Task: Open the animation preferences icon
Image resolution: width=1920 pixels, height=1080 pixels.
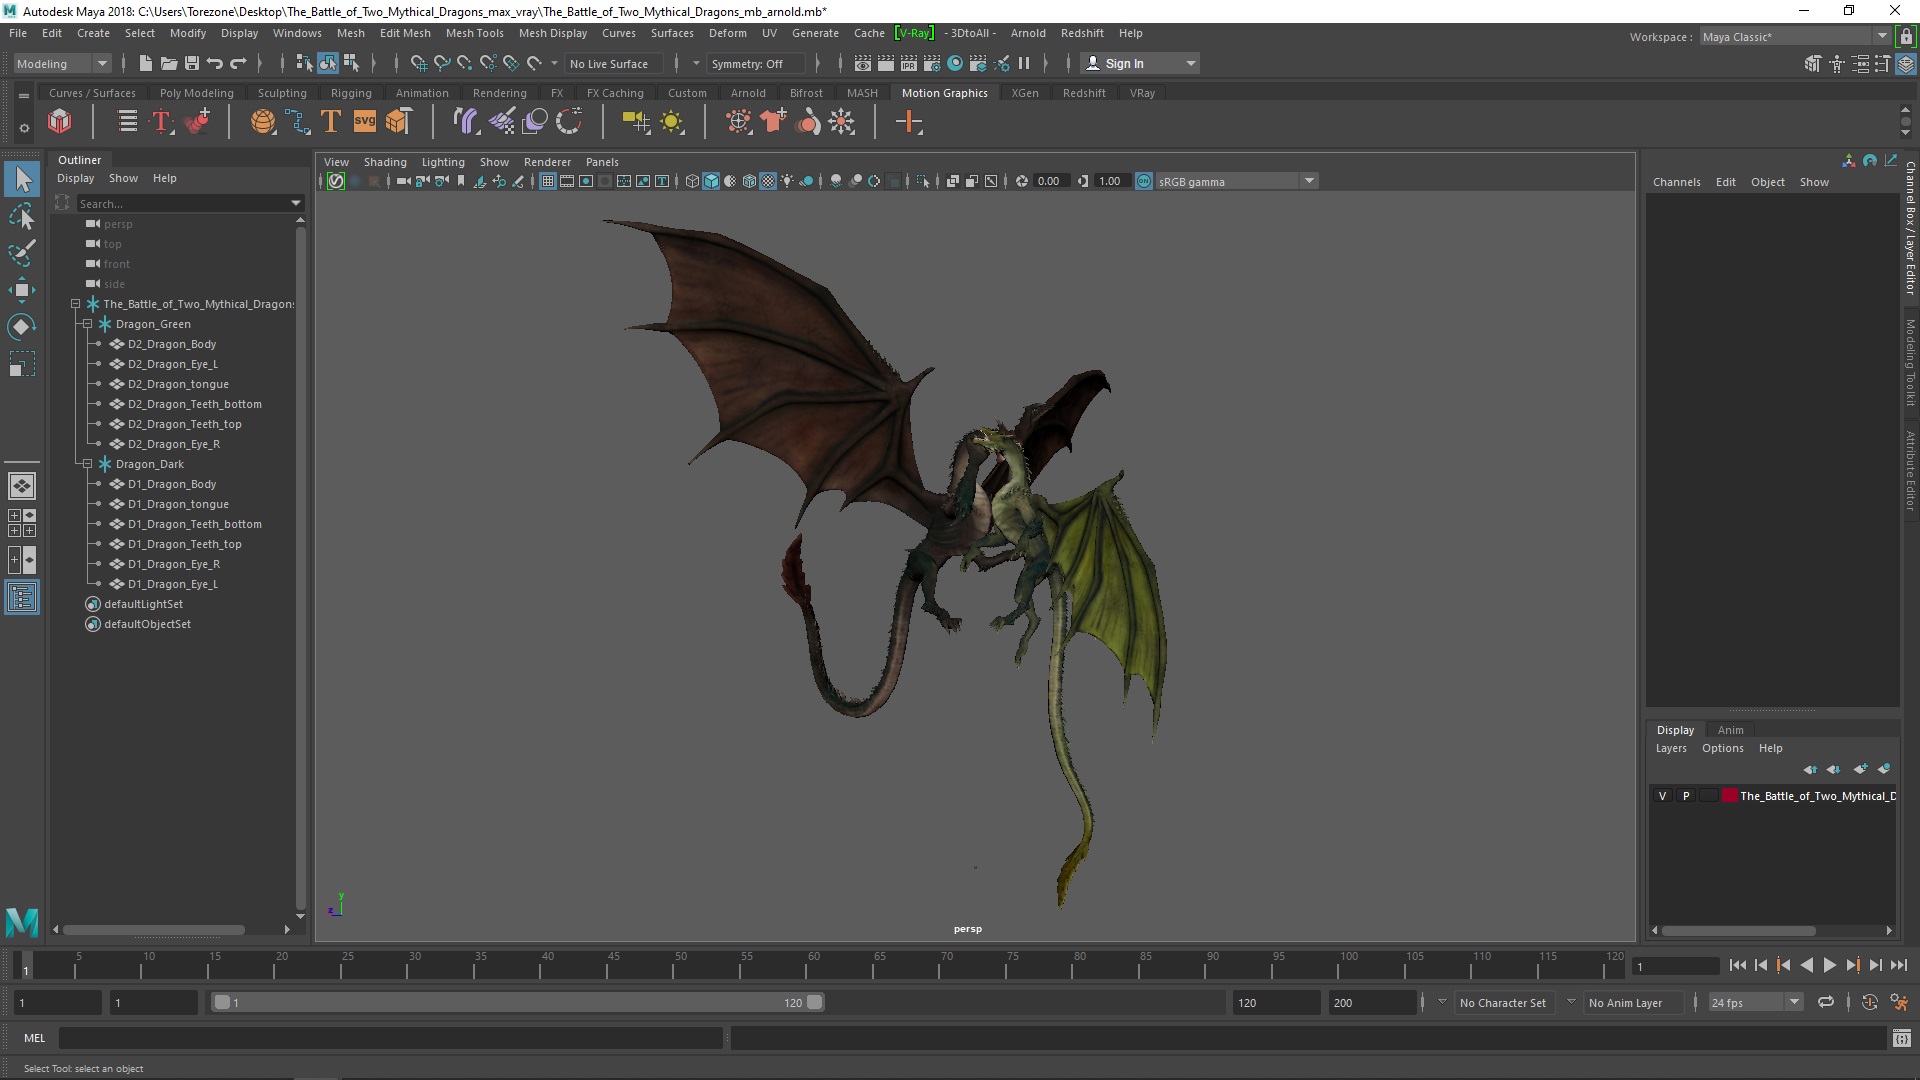Action: coord(1899,1002)
